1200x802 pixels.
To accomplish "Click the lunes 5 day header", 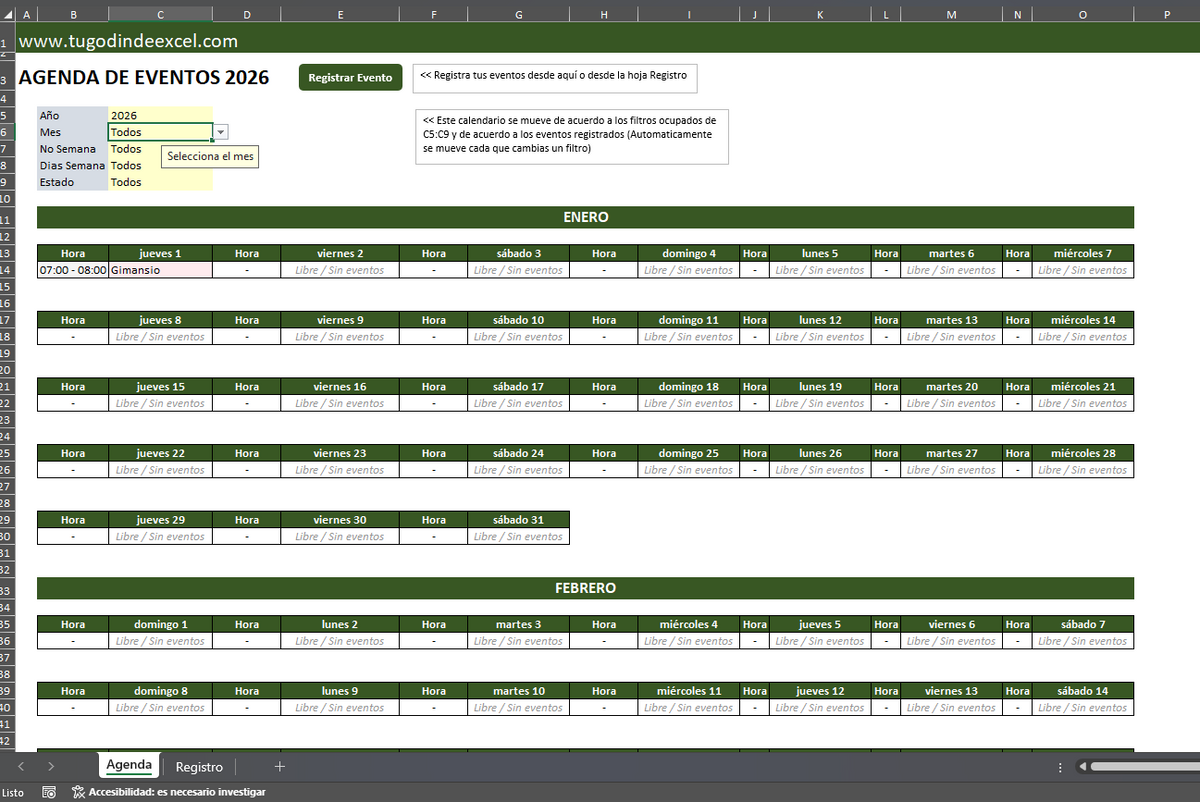I will coord(820,254).
